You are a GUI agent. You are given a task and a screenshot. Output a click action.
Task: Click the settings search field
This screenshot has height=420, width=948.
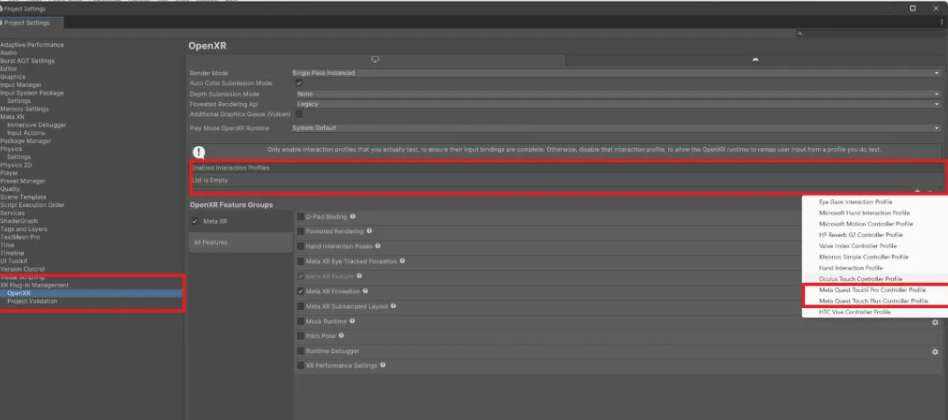tap(870, 33)
